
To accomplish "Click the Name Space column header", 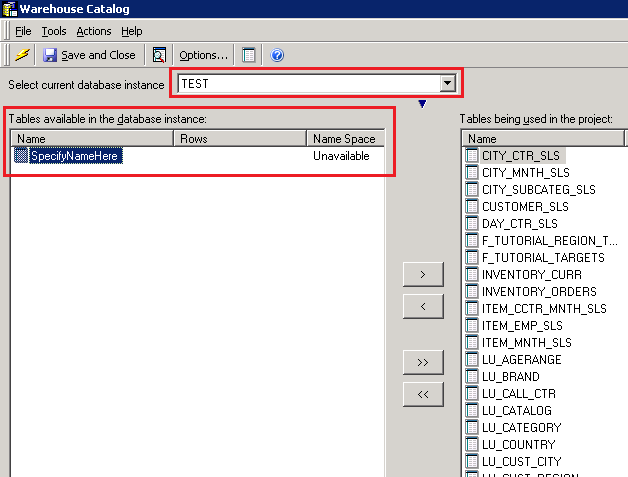I will tap(345, 139).
